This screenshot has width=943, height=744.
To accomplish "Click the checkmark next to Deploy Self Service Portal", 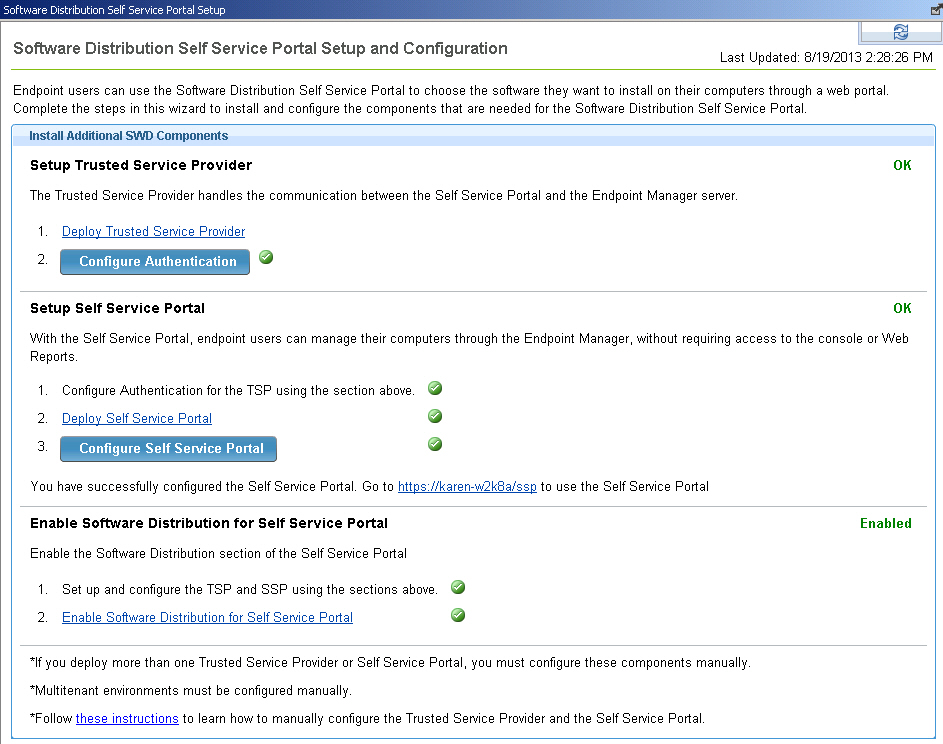I will [x=434, y=418].
